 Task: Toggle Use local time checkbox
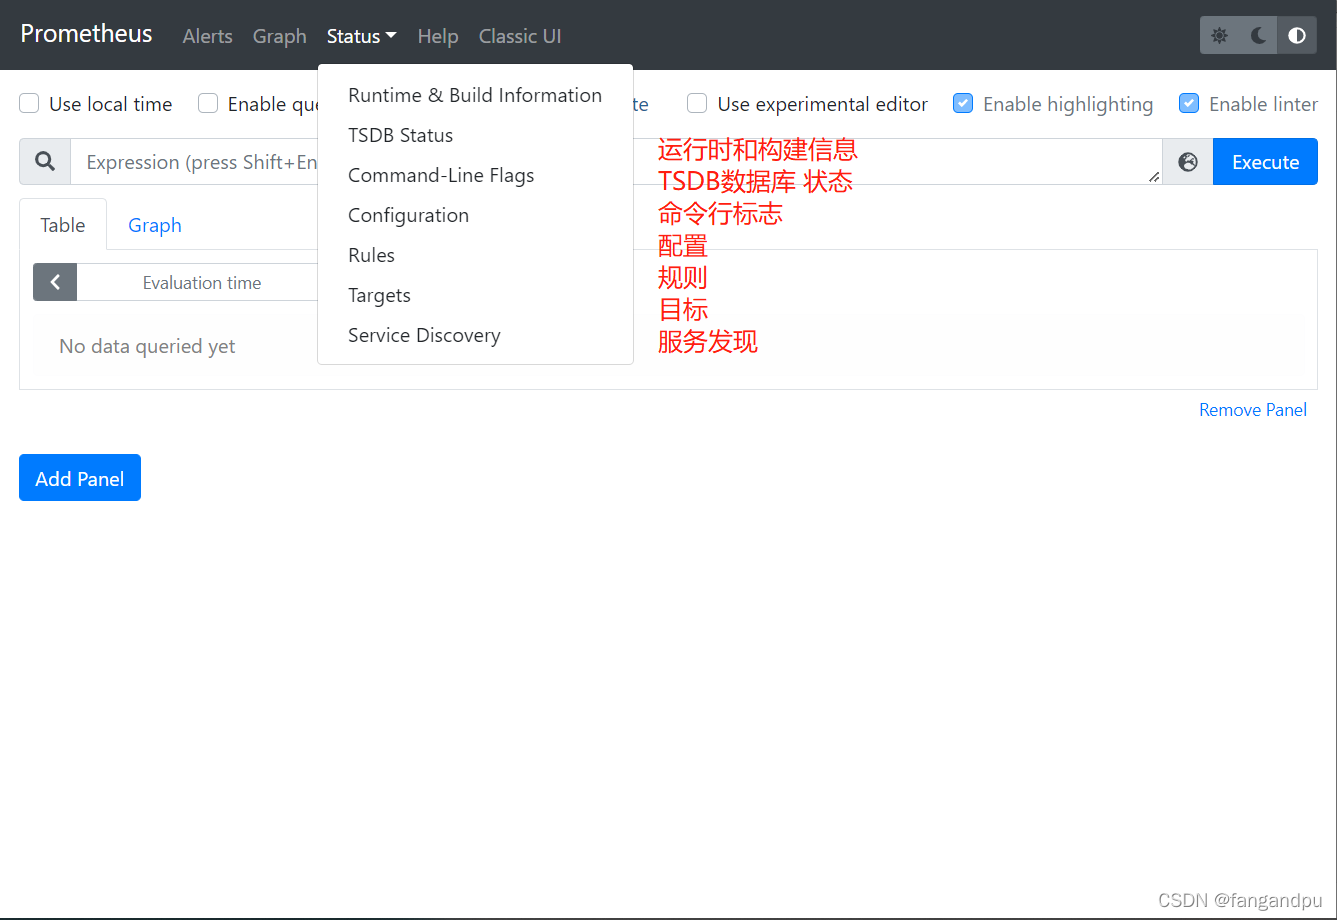(x=30, y=103)
